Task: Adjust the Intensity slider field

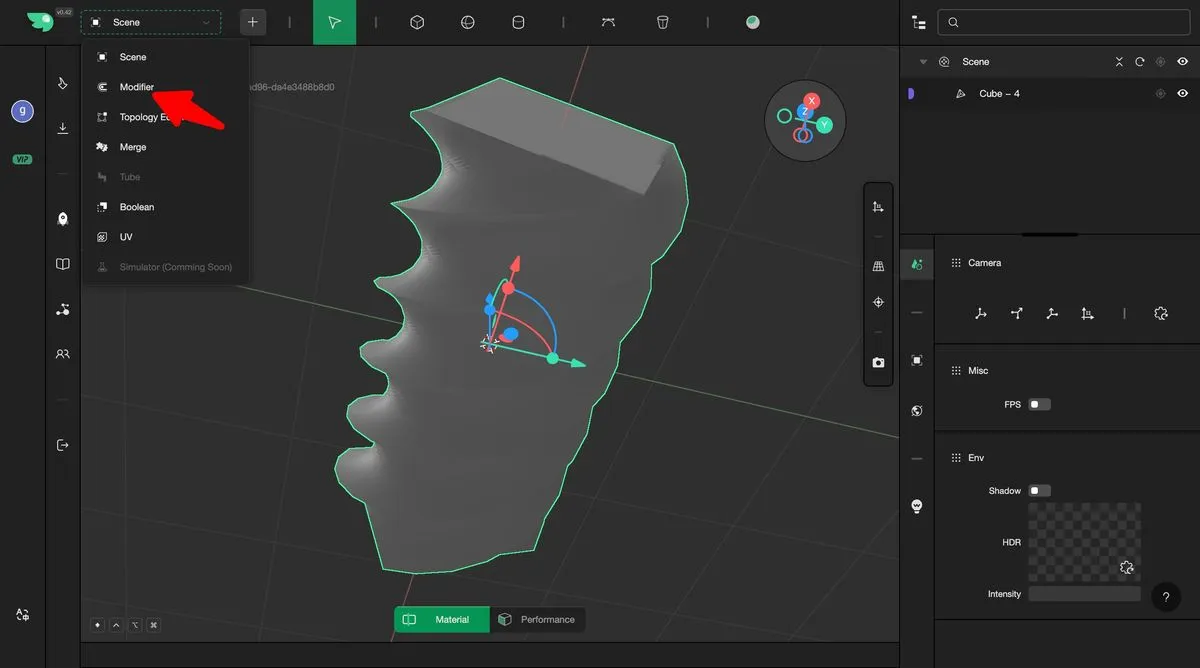Action: [x=1084, y=594]
